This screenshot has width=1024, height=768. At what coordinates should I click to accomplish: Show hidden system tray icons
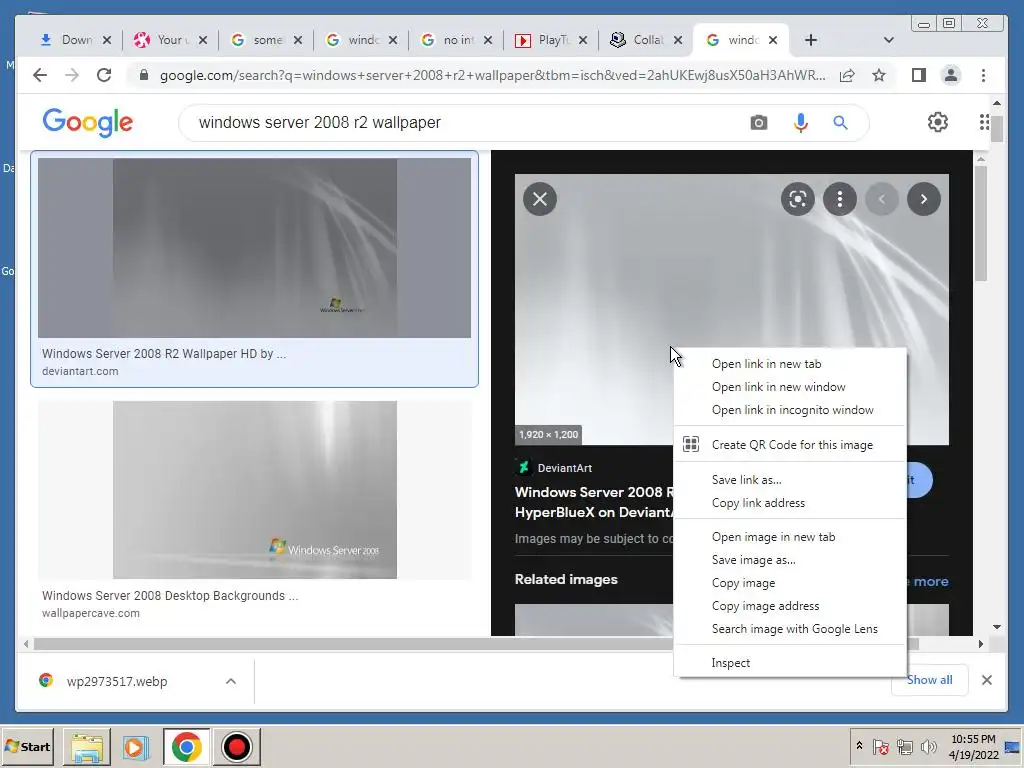[x=859, y=746]
